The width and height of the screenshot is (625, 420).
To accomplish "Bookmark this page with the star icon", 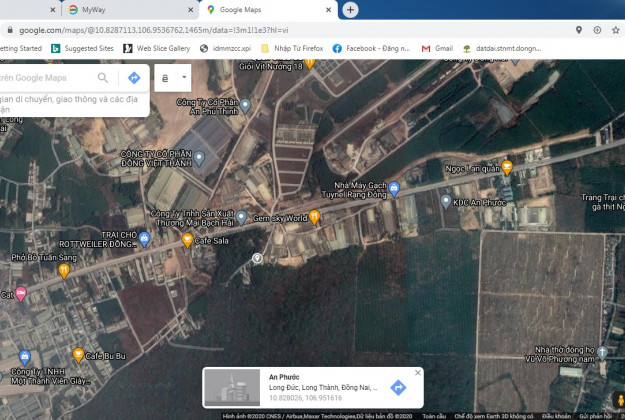I will pos(615,30).
